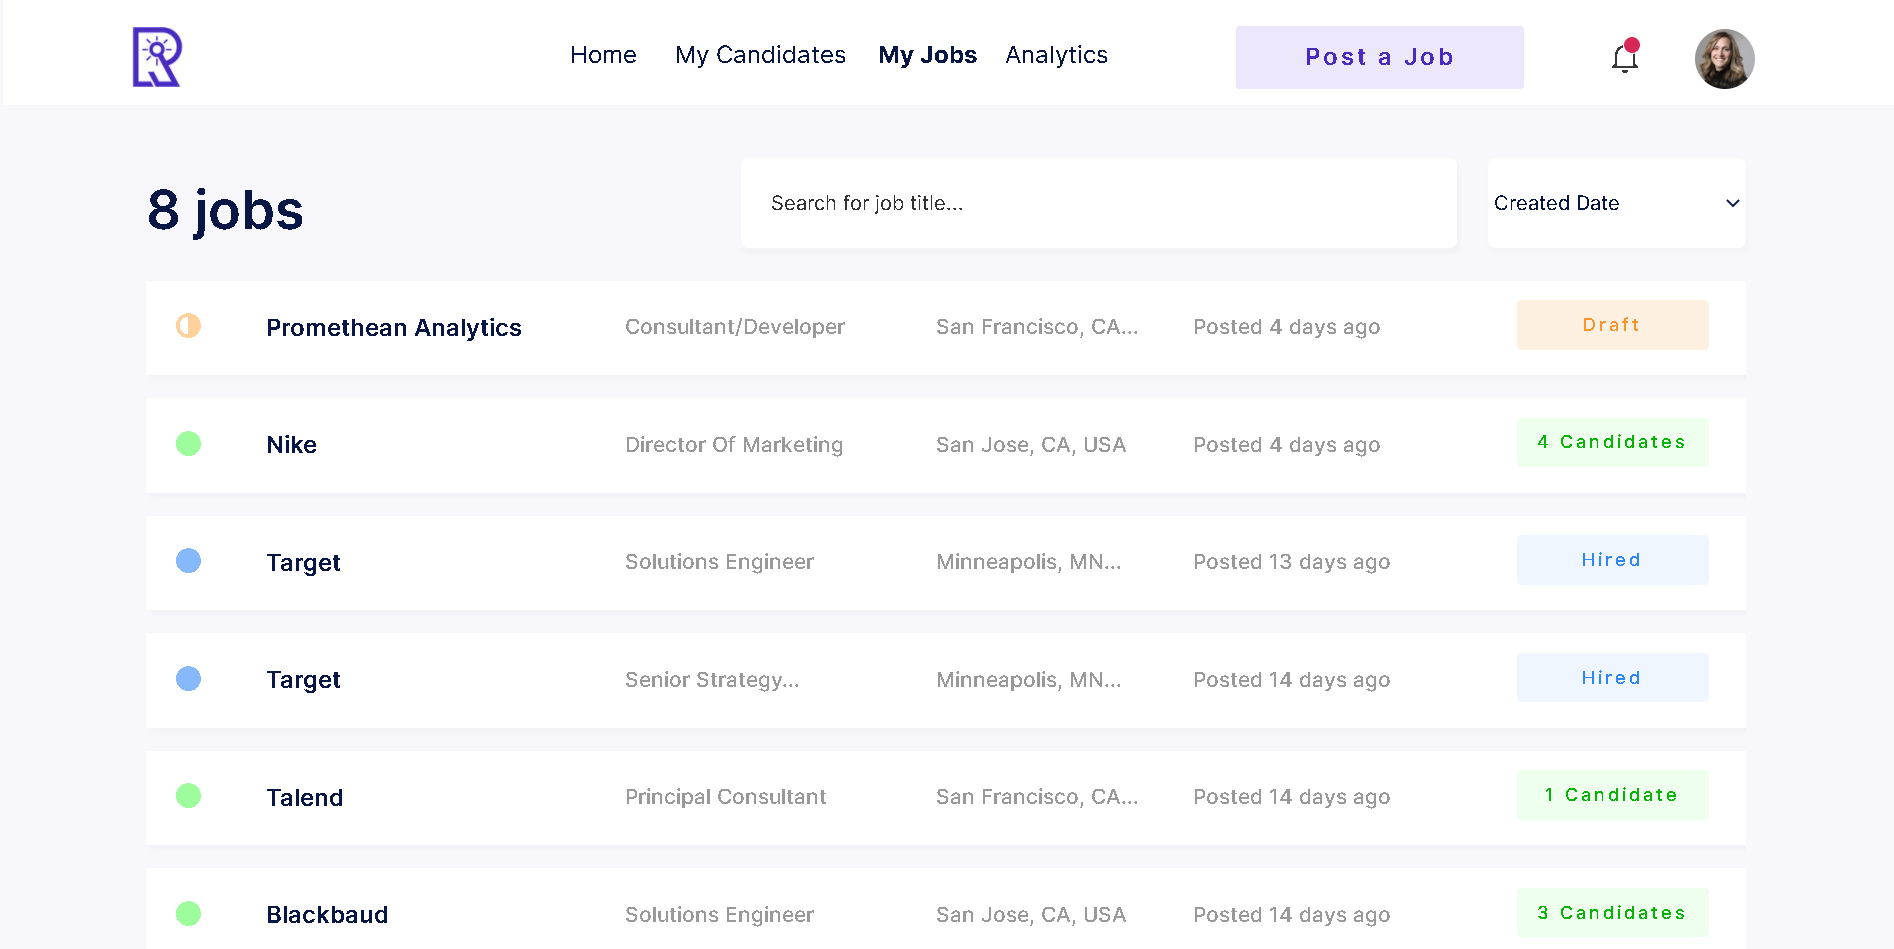This screenshot has width=1894, height=949.
Task: Click the 1 Candidate badge for Talend
Action: click(1612, 795)
